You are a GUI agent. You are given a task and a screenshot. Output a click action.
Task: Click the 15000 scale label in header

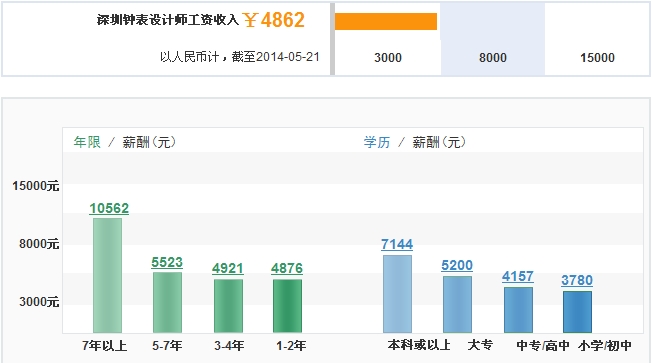[598, 57]
